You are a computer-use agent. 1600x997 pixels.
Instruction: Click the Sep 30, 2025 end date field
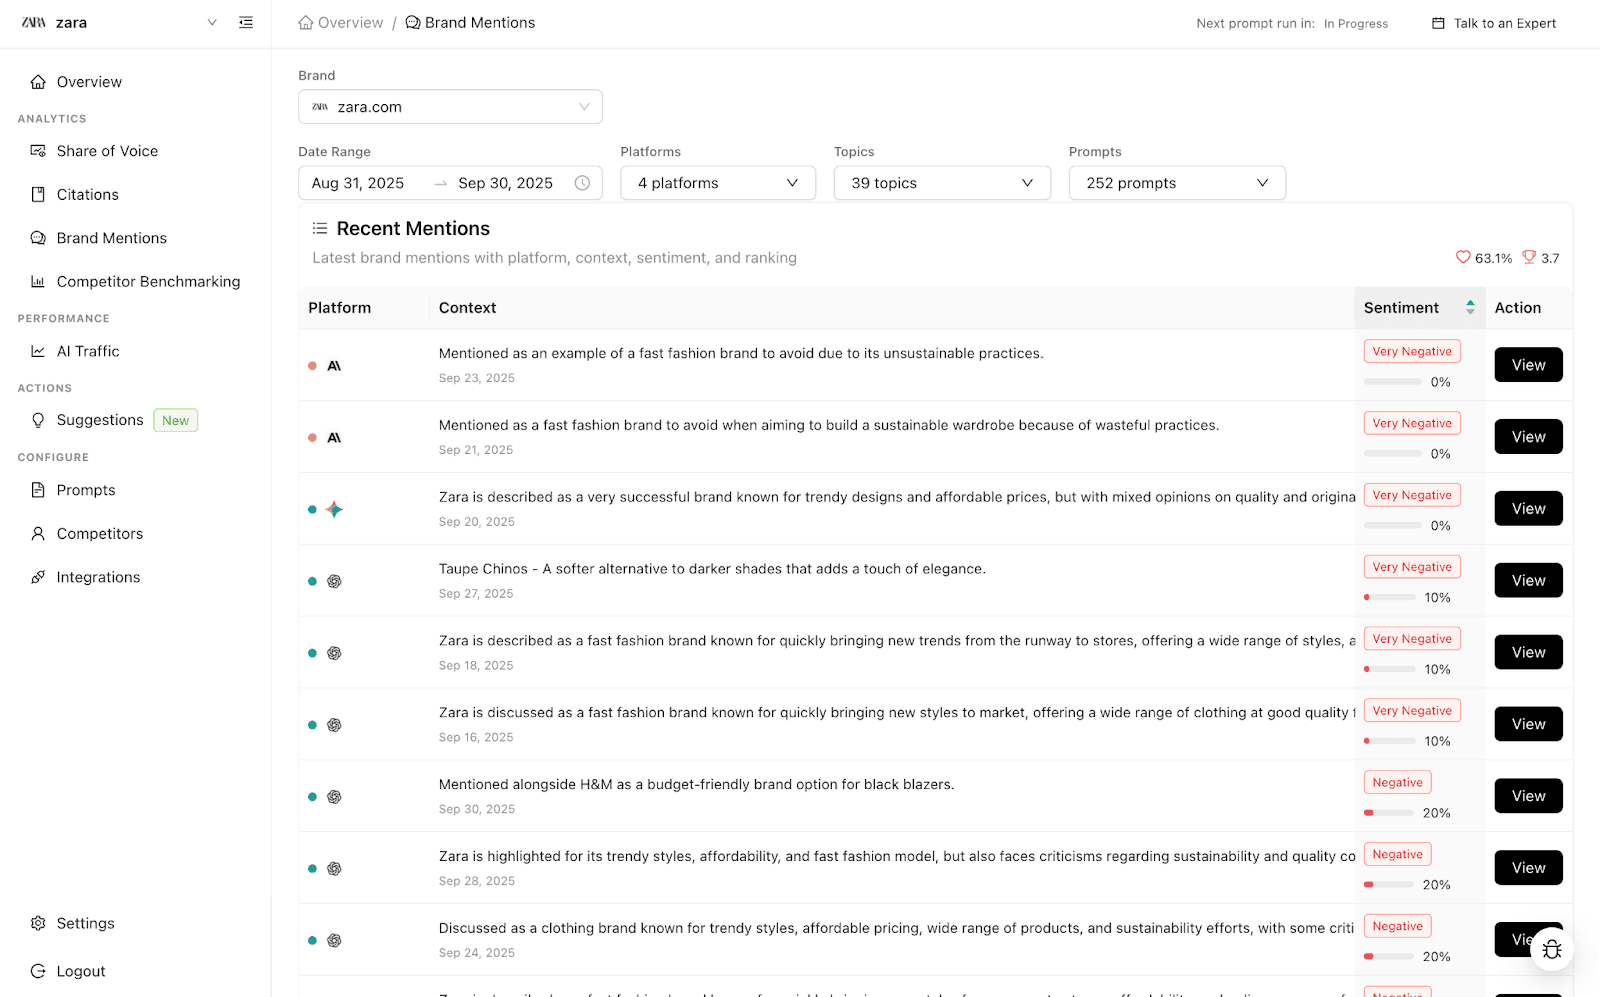(505, 183)
